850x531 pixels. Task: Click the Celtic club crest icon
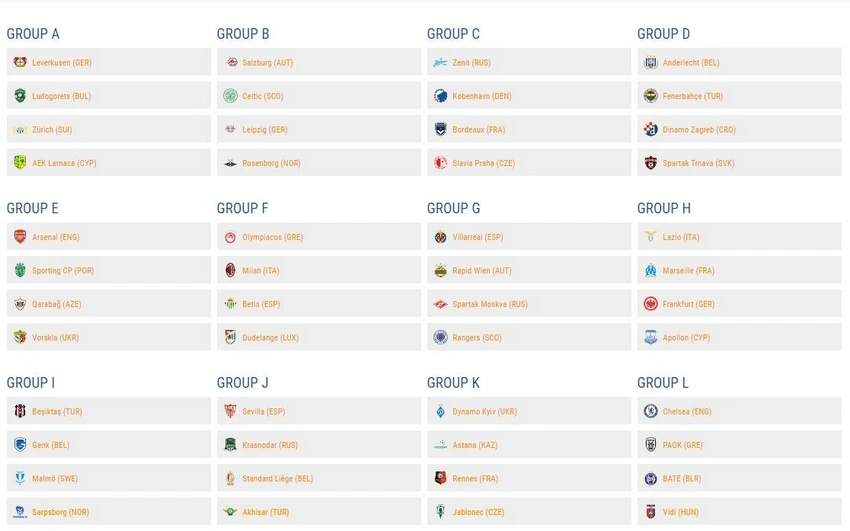point(230,96)
